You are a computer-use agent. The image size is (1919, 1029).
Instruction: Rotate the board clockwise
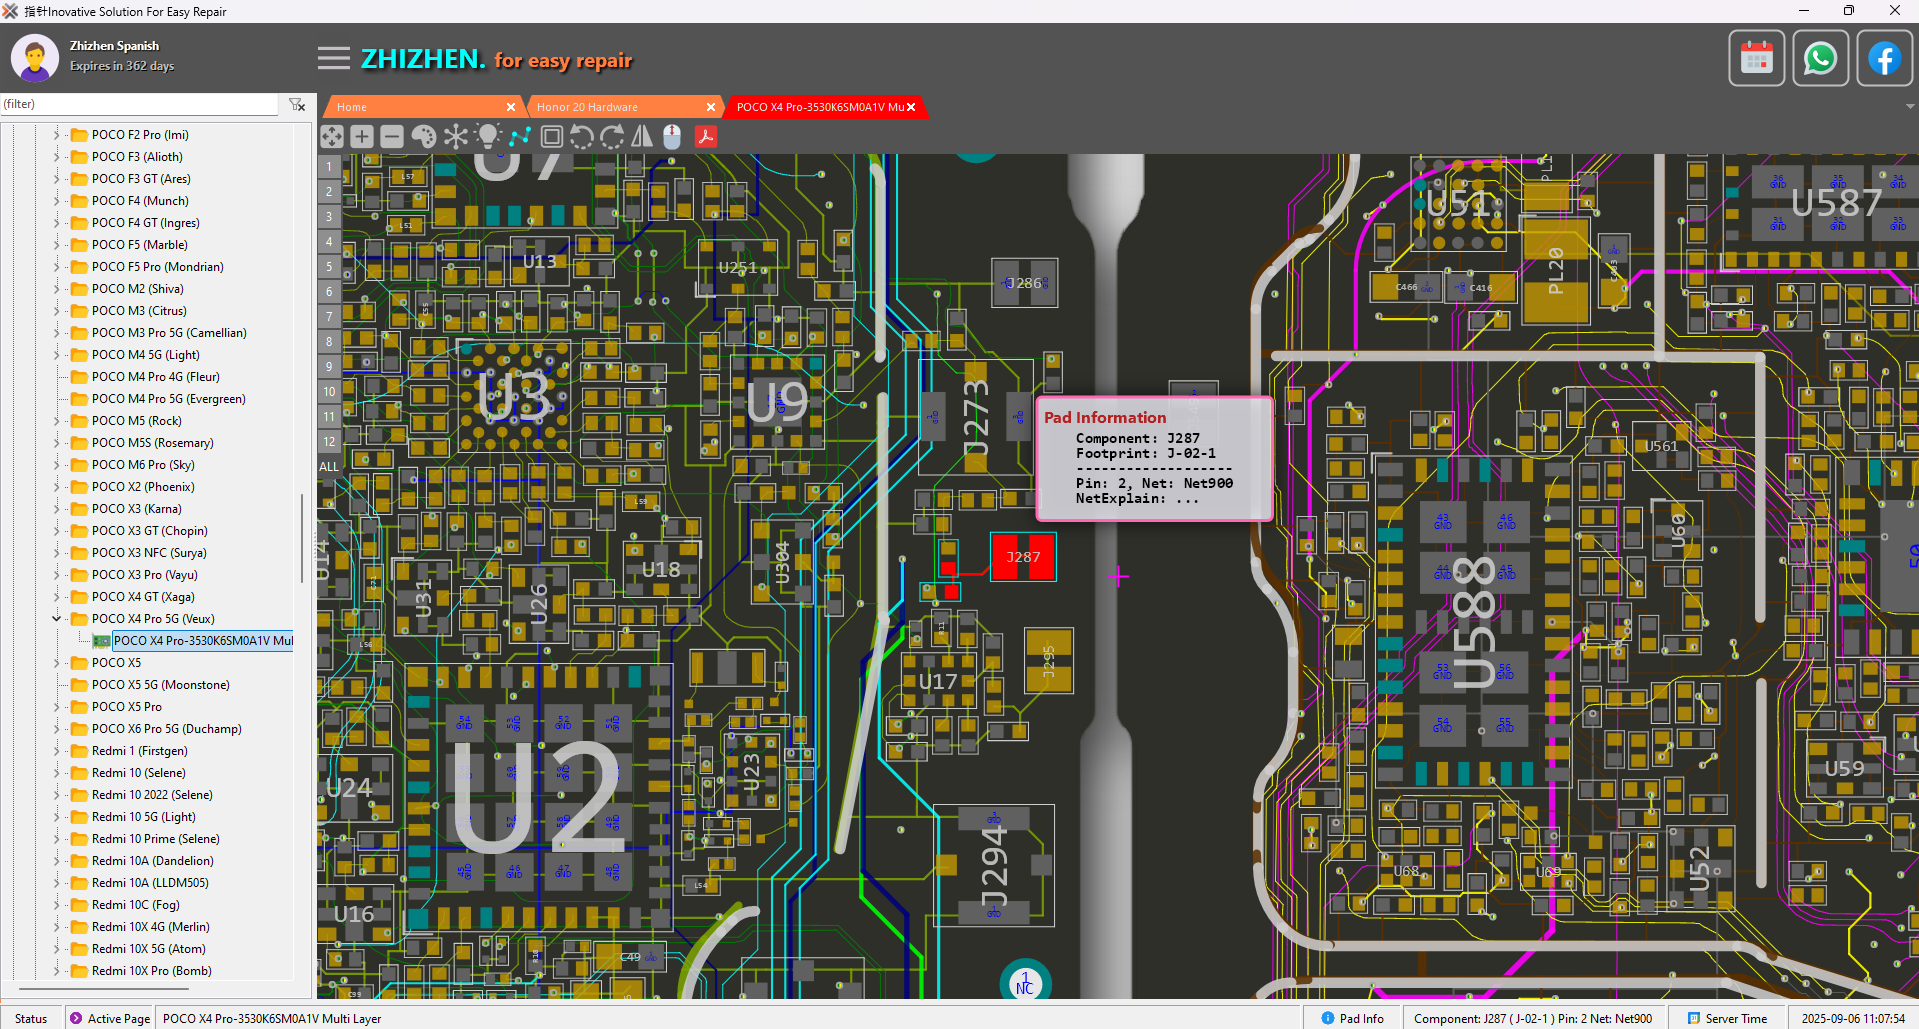tap(612, 136)
